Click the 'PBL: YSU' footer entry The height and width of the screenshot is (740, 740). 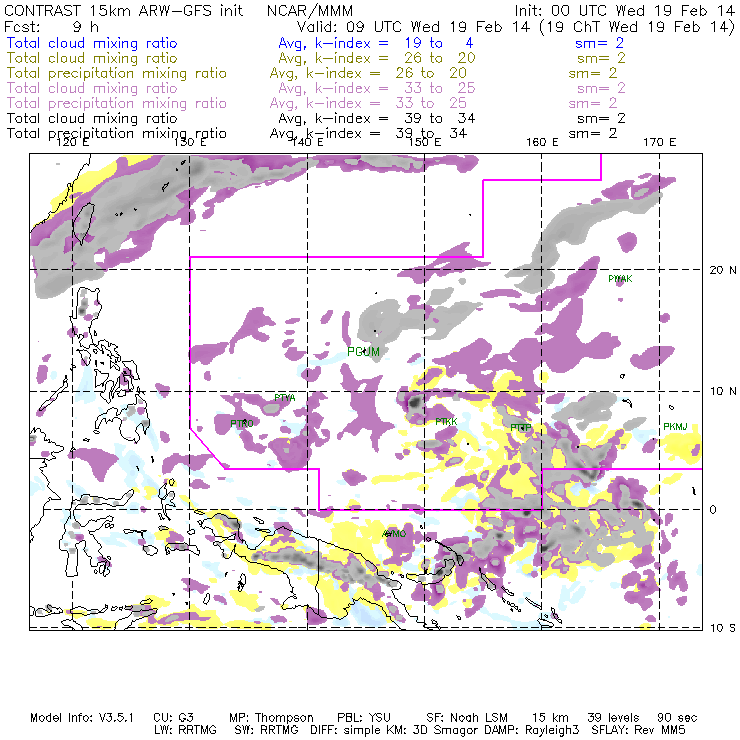coord(364,718)
